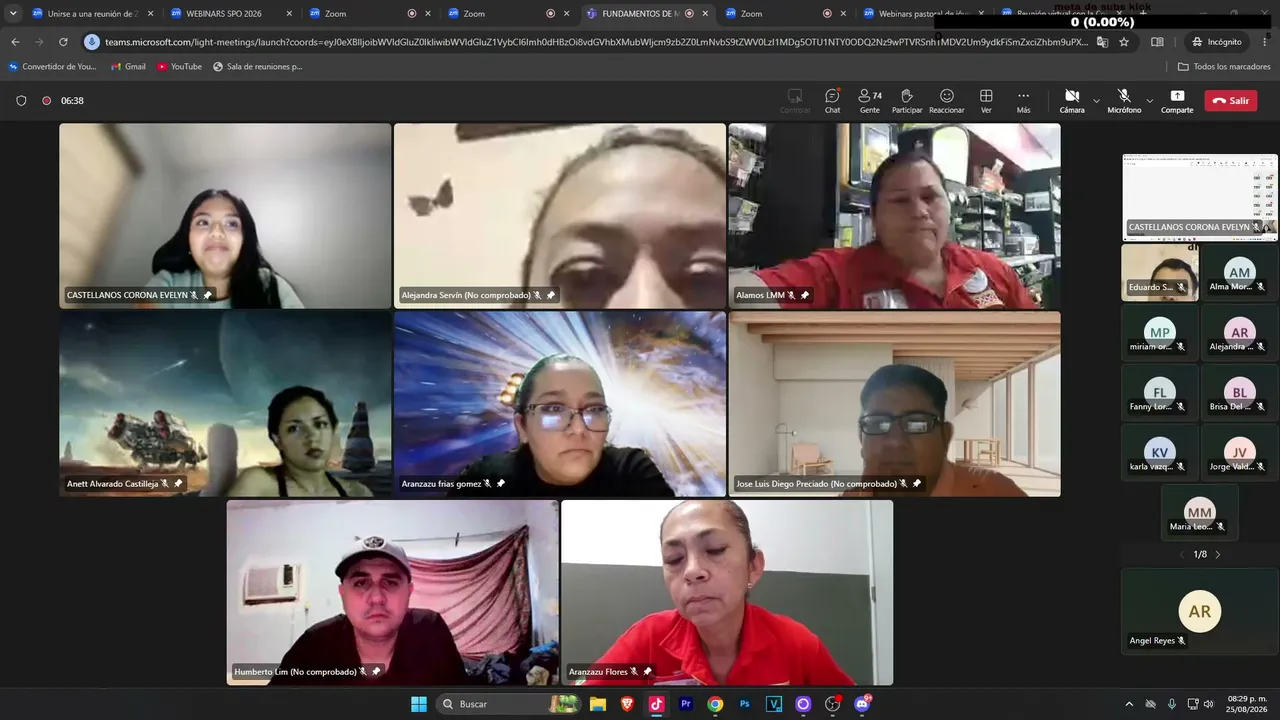
Task: Open Convertidor de You... bookmark
Action: 53,67
